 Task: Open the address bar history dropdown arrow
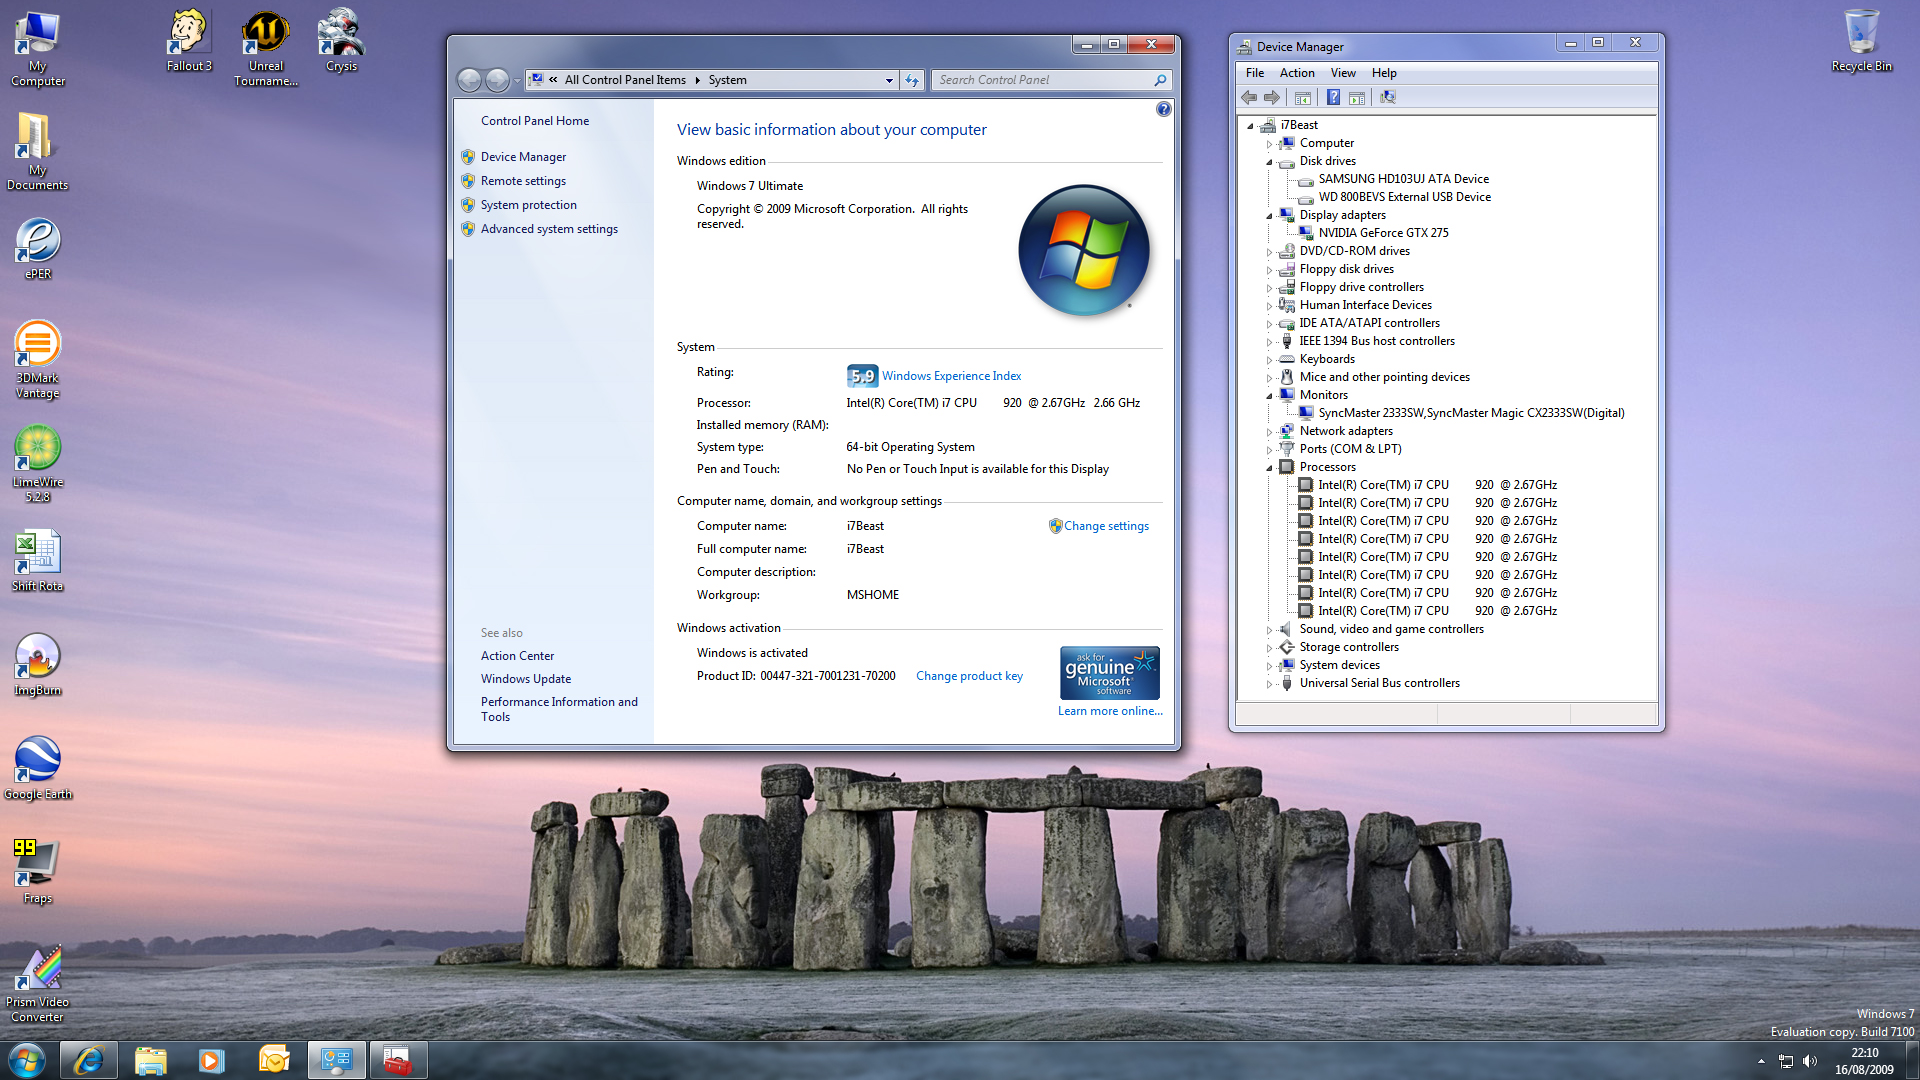click(x=889, y=80)
